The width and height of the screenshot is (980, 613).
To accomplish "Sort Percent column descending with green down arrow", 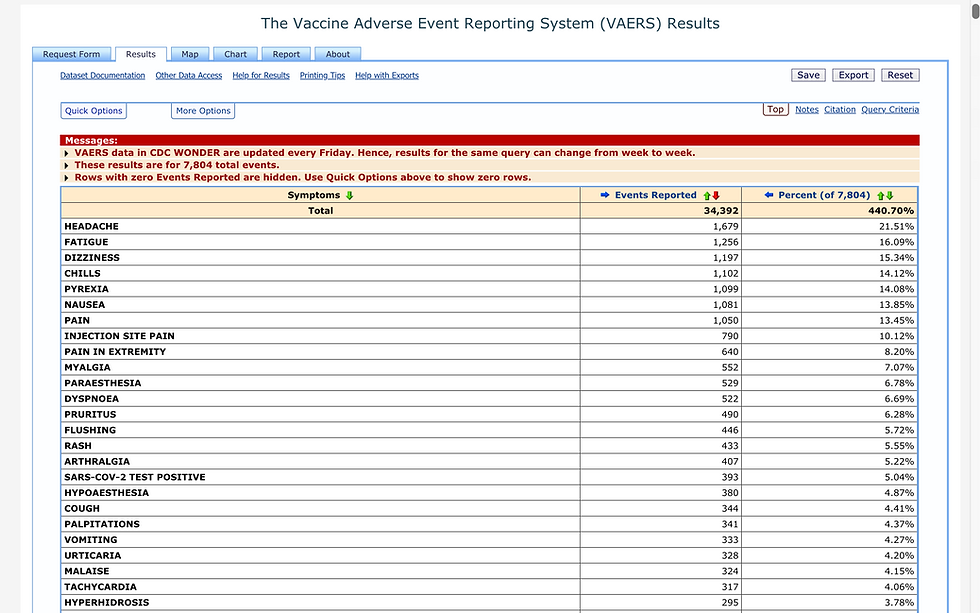I will [x=890, y=196].
